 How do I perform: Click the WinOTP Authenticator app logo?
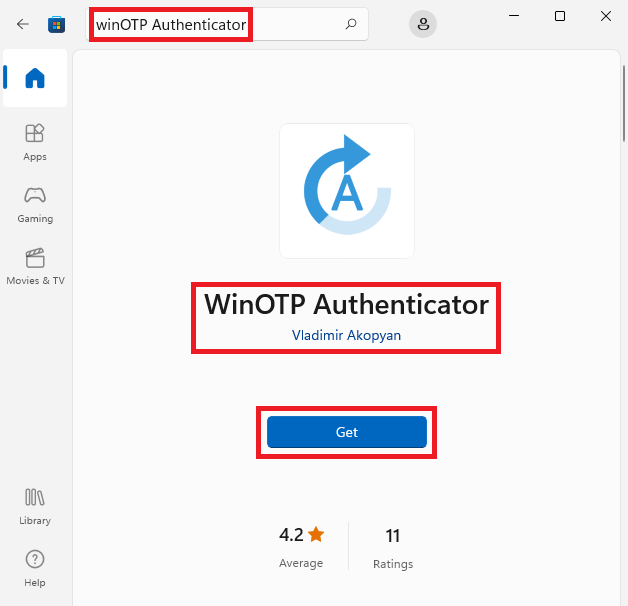click(347, 191)
